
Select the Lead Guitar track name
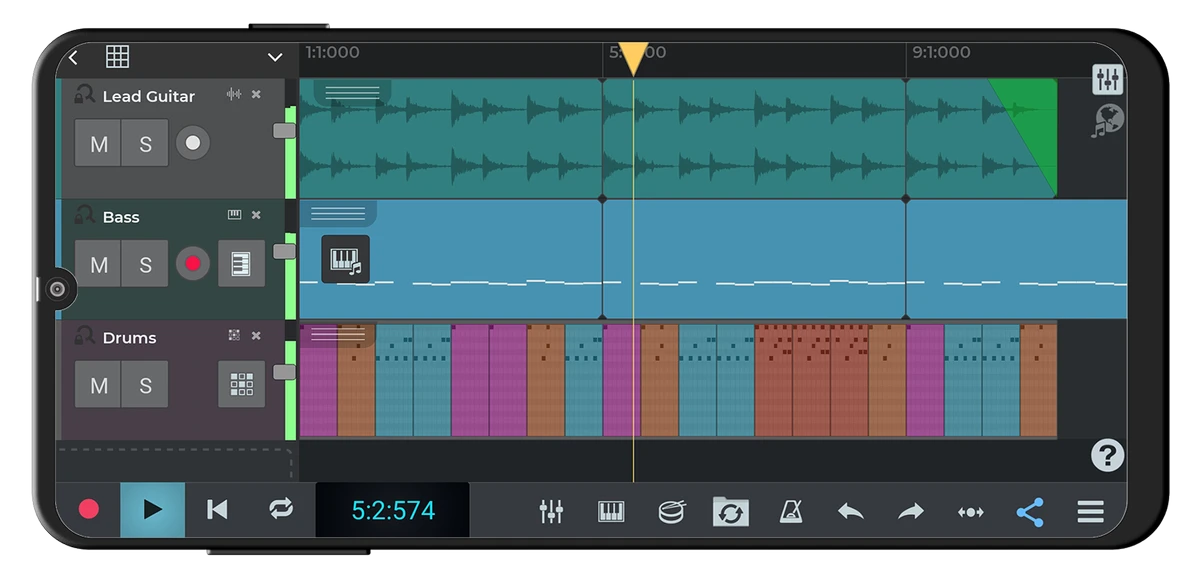148,96
